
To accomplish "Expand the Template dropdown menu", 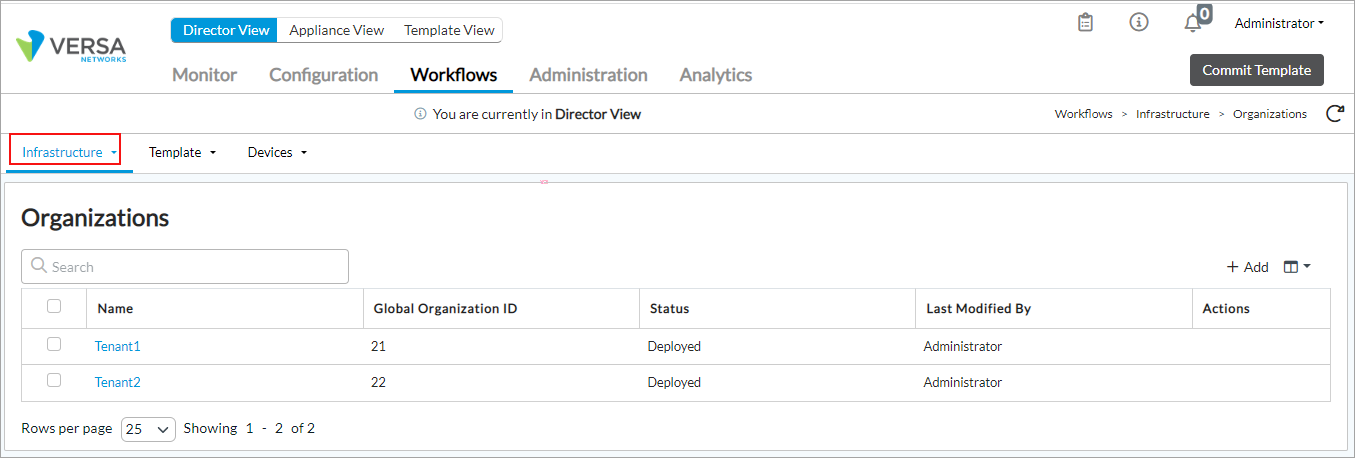I will pyautogui.click(x=182, y=153).
